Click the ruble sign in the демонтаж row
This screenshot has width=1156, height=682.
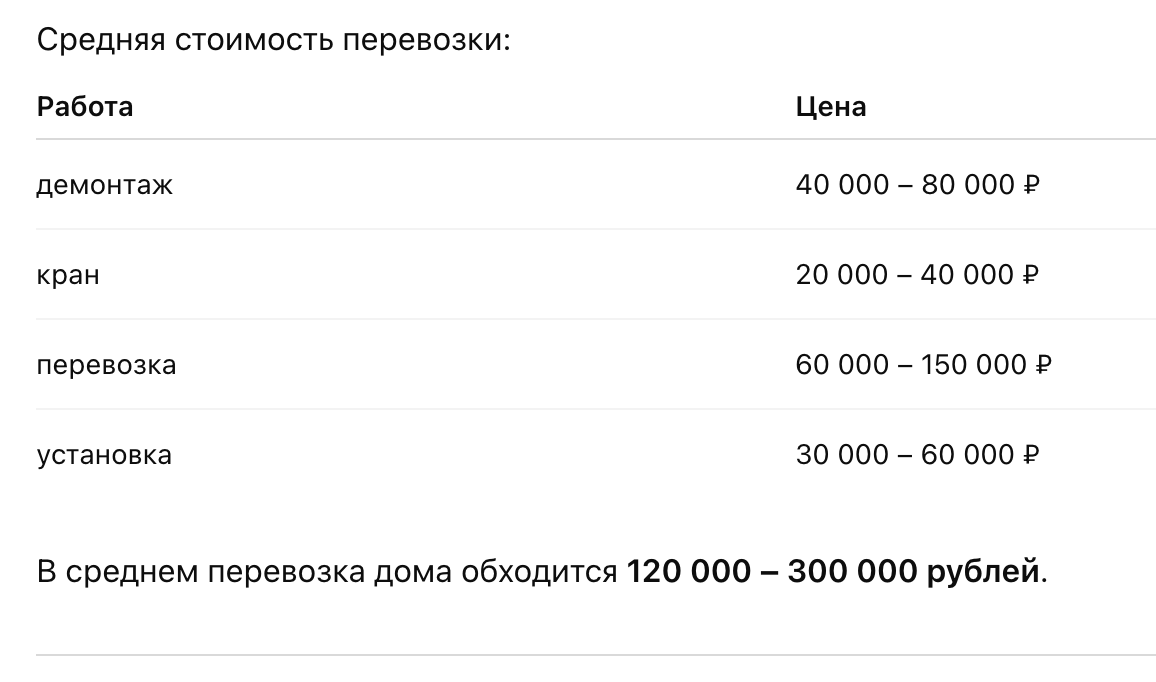pos(1032,185)
